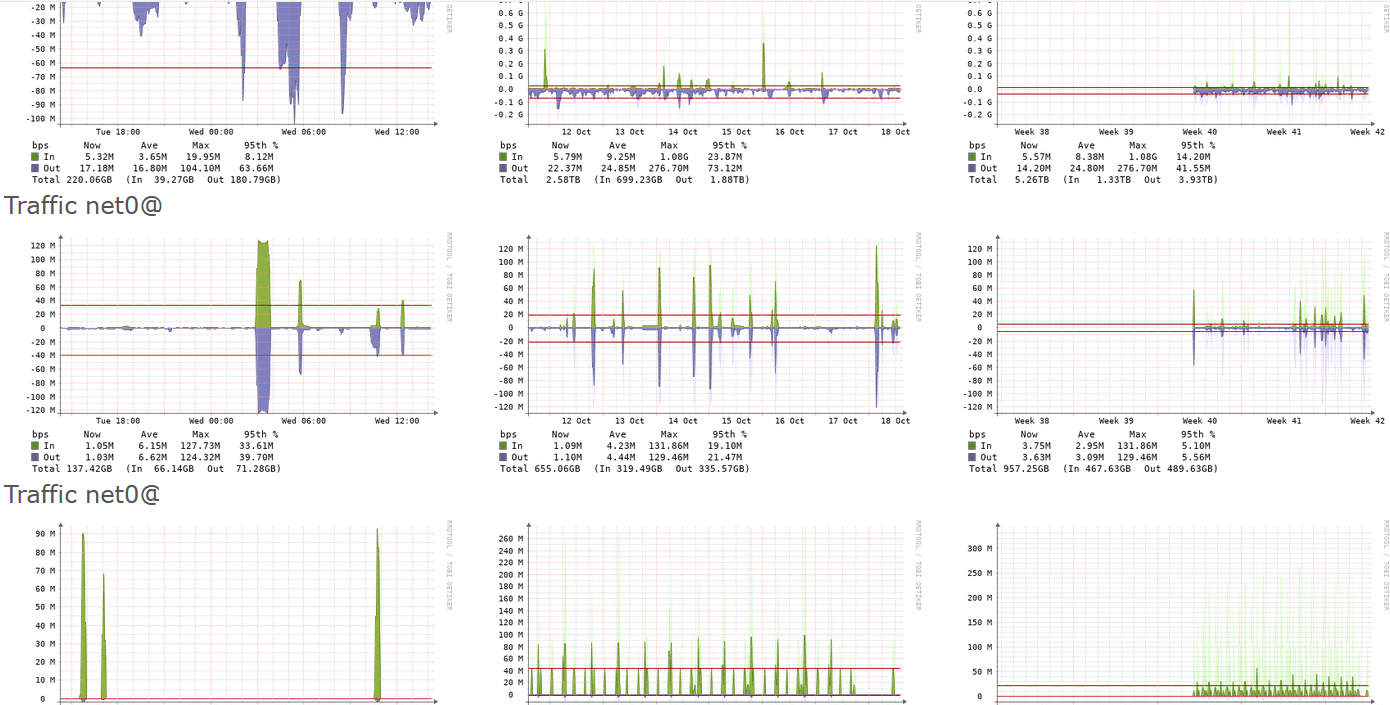The height and width of the screenshot is (705, 1390).
Task: Click the green In swatch beside 5.79M
Action: 503,157
